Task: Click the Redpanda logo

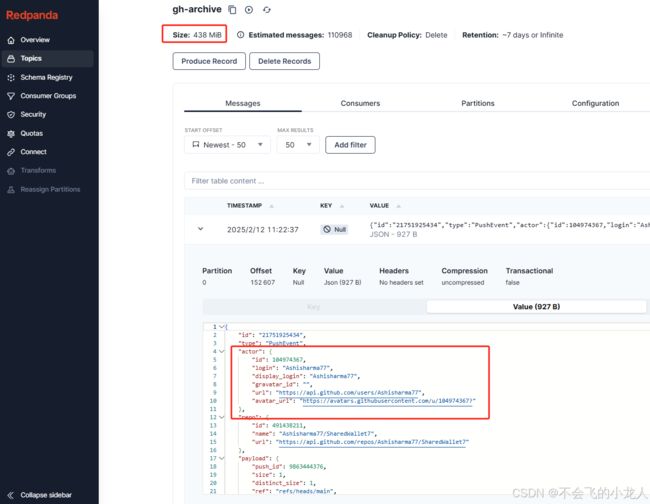Action: click(32, 15)
